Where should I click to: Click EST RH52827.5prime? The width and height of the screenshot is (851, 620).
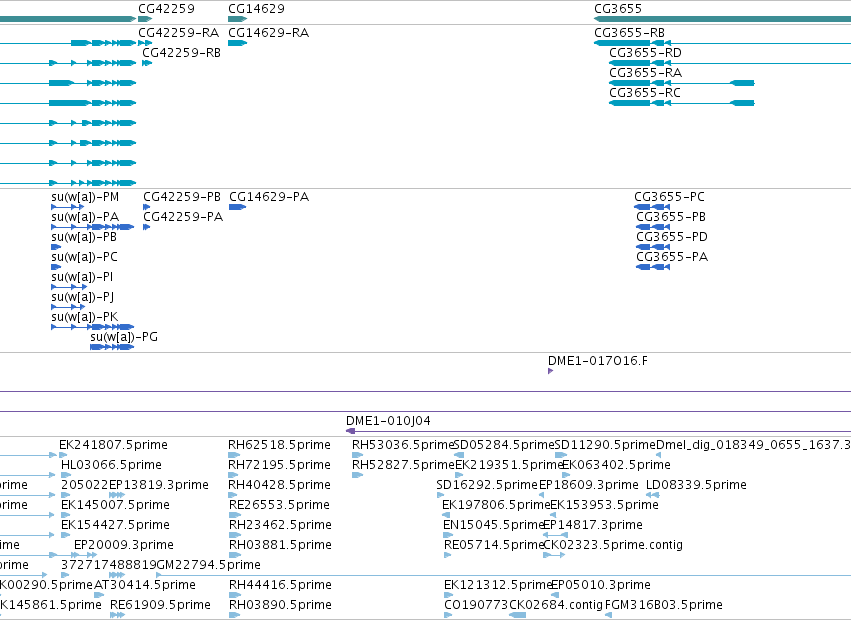click(x=403, y=465)
